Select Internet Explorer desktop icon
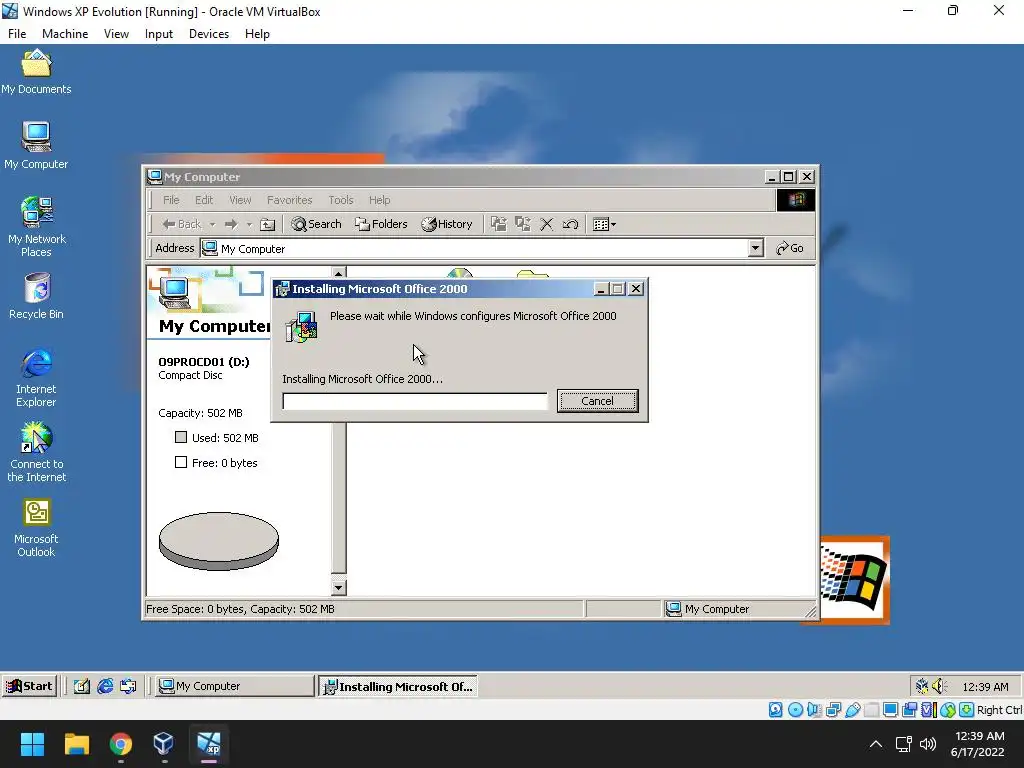This screenshot has width=1024, height=768. tap(36, 377)
